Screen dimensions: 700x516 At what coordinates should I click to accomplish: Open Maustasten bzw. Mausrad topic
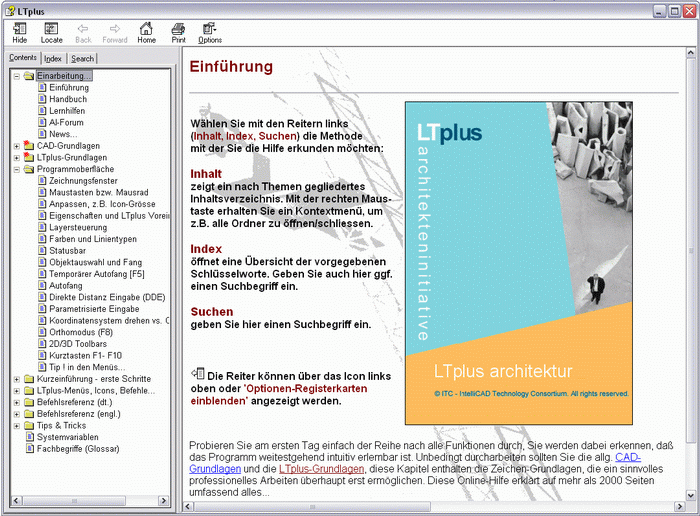pos(98,192)
